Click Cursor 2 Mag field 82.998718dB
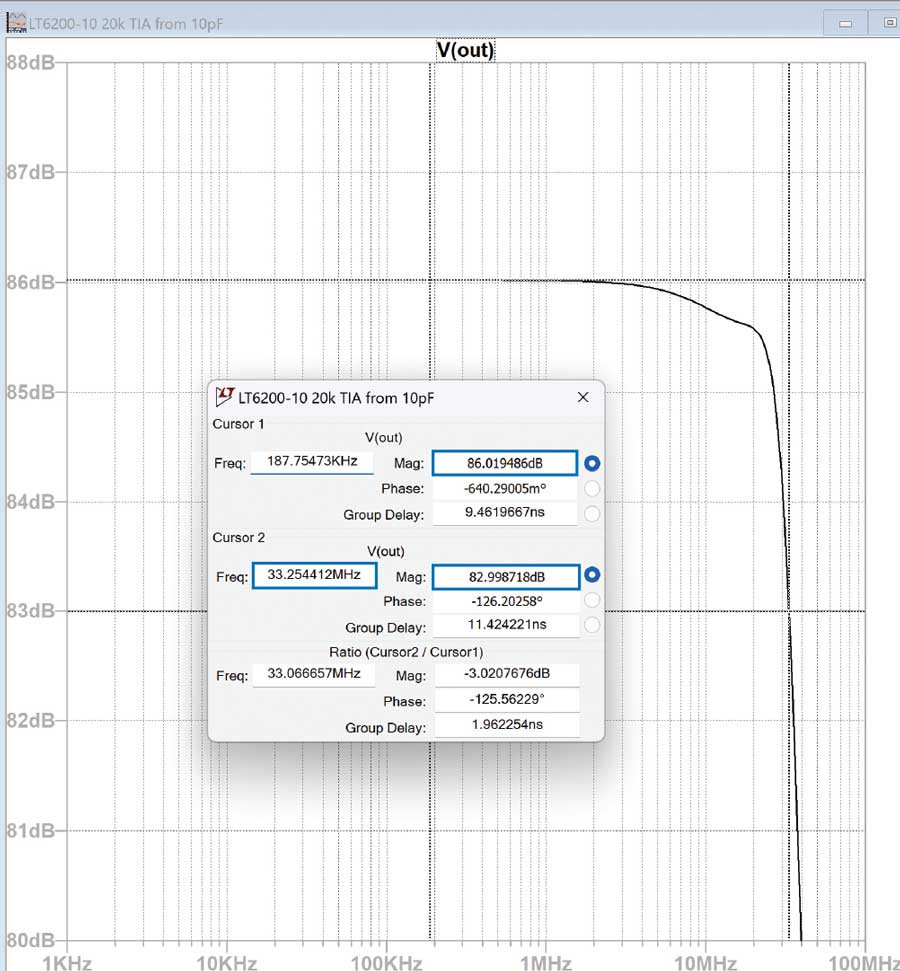The width and height of the screenshot is (900, 971). tap(504, 577)
